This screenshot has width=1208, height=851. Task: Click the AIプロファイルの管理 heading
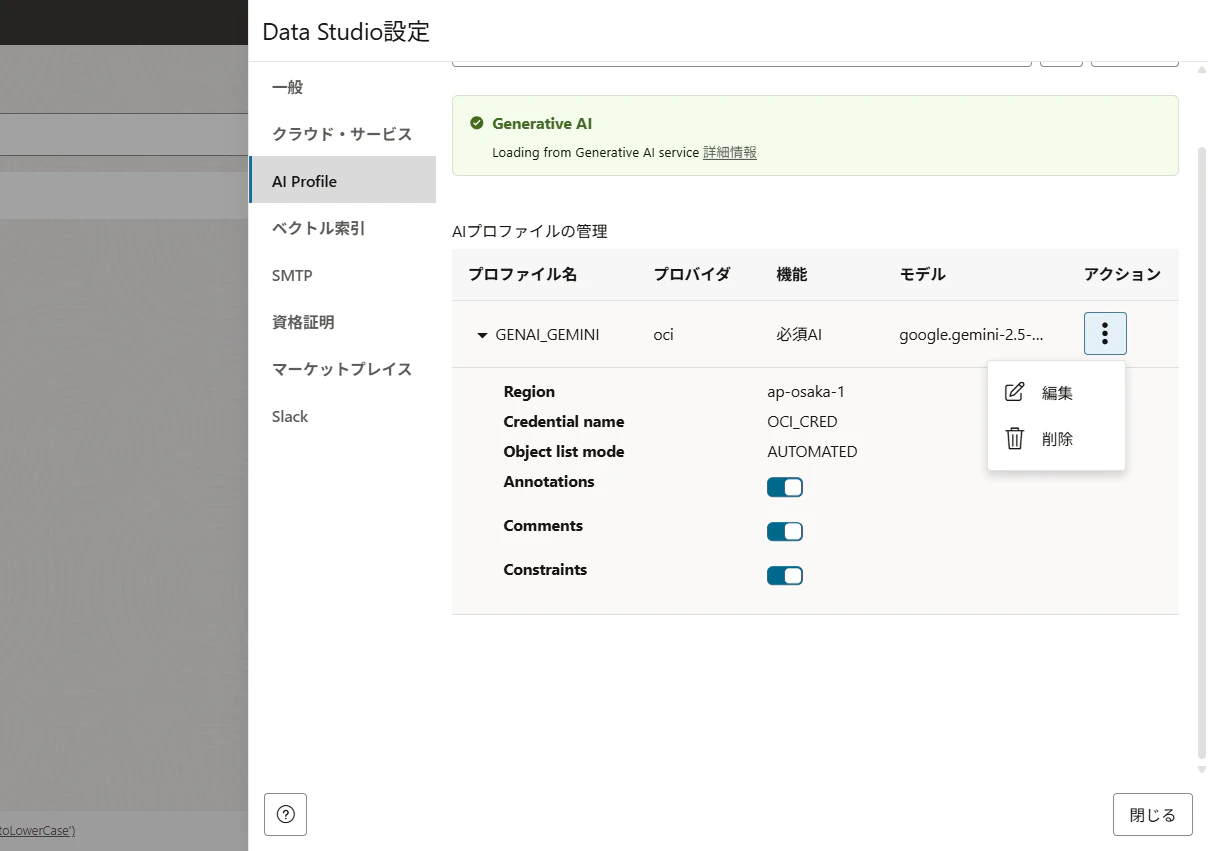point(529,231)
